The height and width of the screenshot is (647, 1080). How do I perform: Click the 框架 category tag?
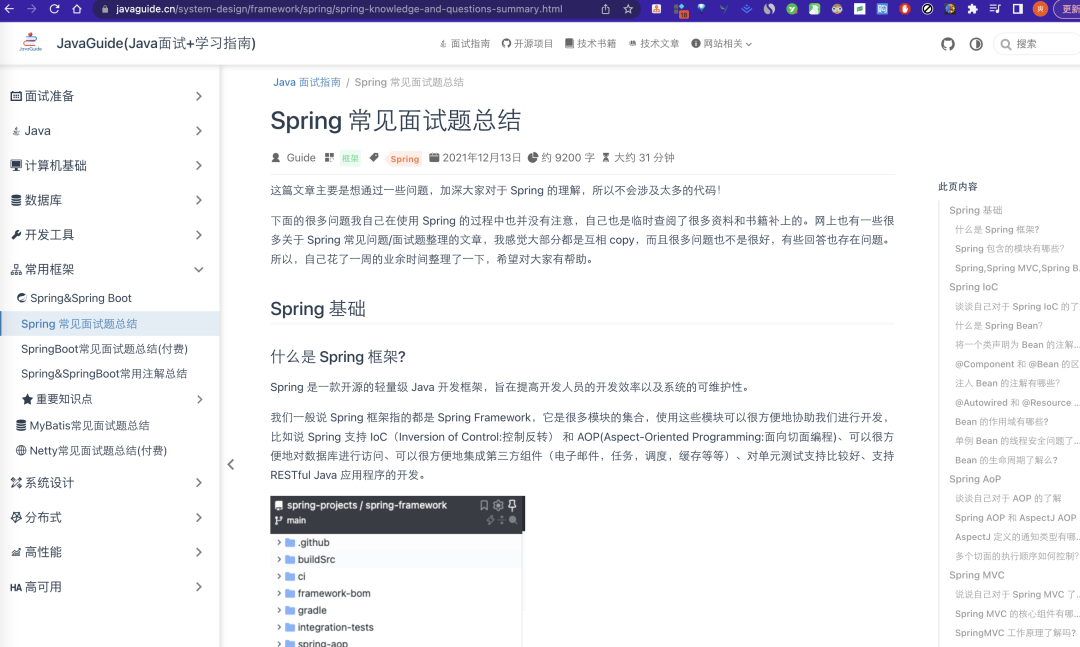point(350,158)
